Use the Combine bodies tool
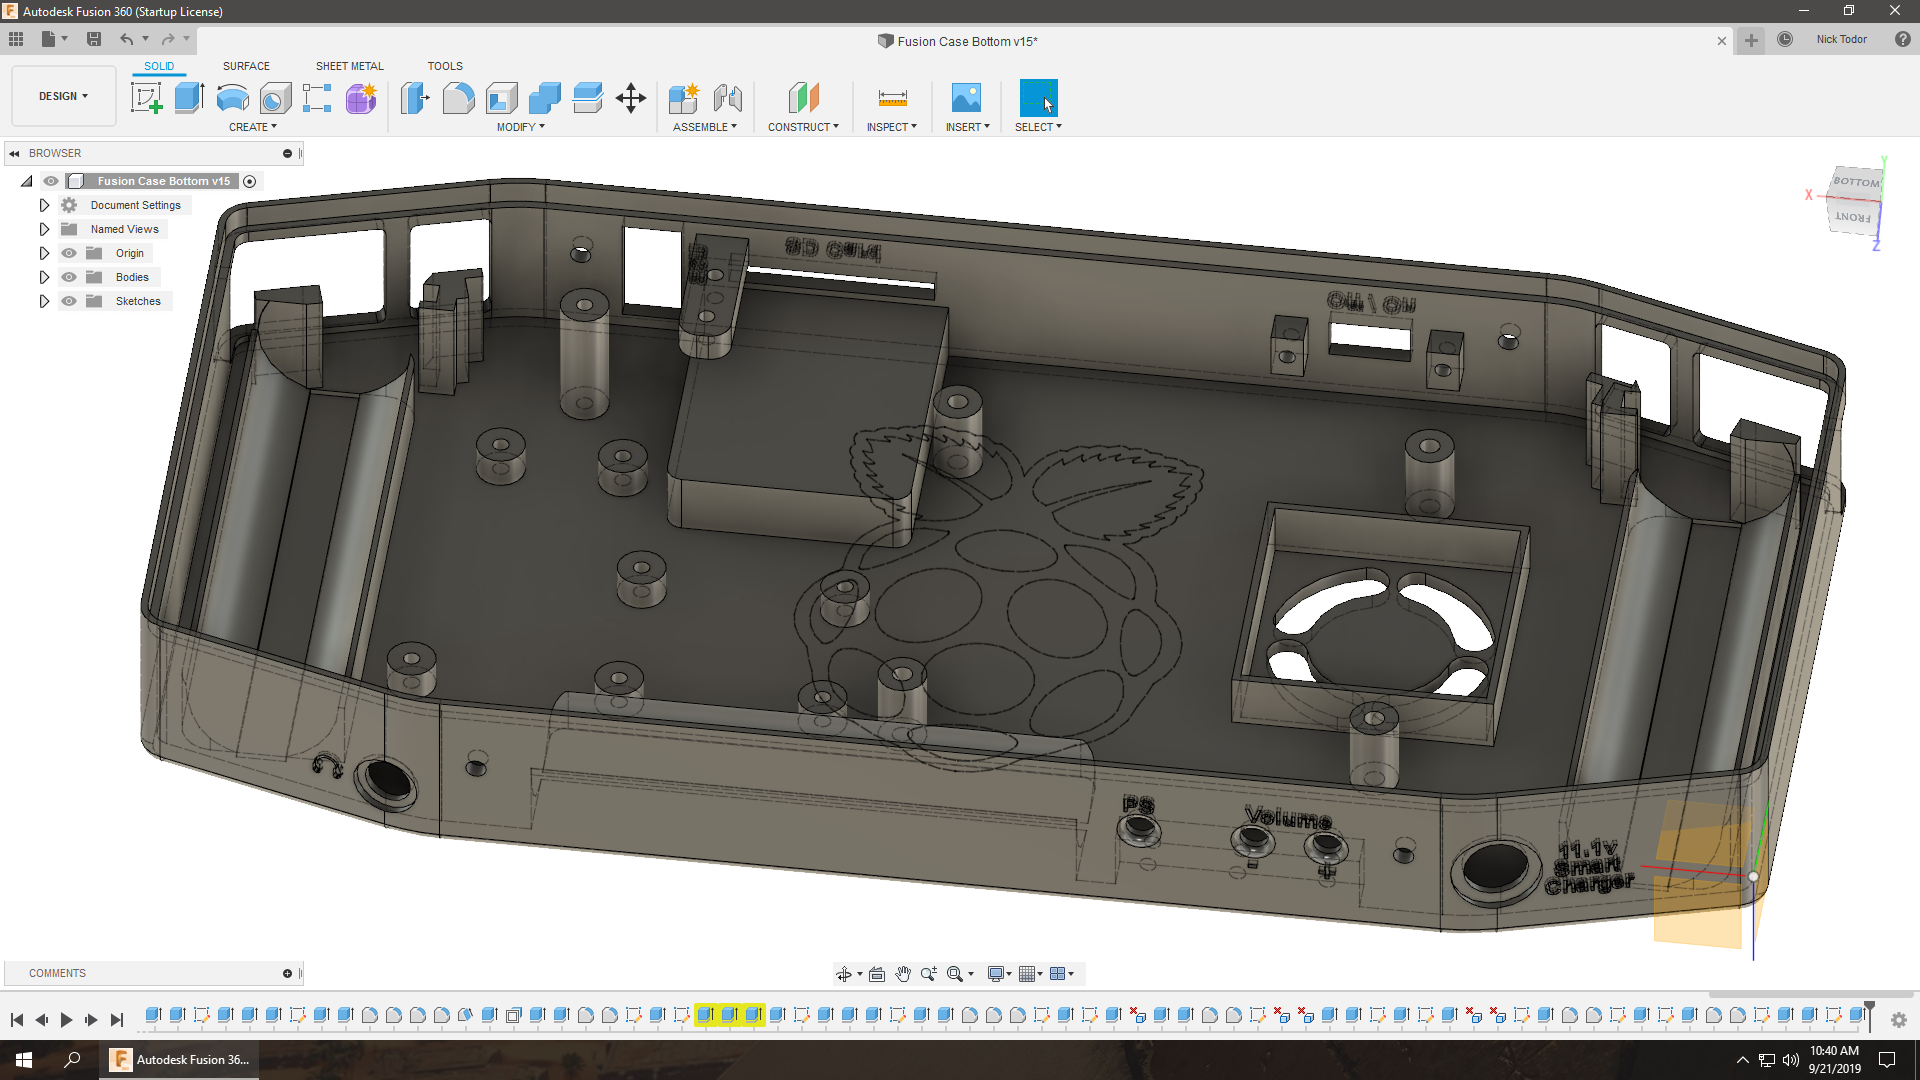1920x1080 pixels. (545, 98)
